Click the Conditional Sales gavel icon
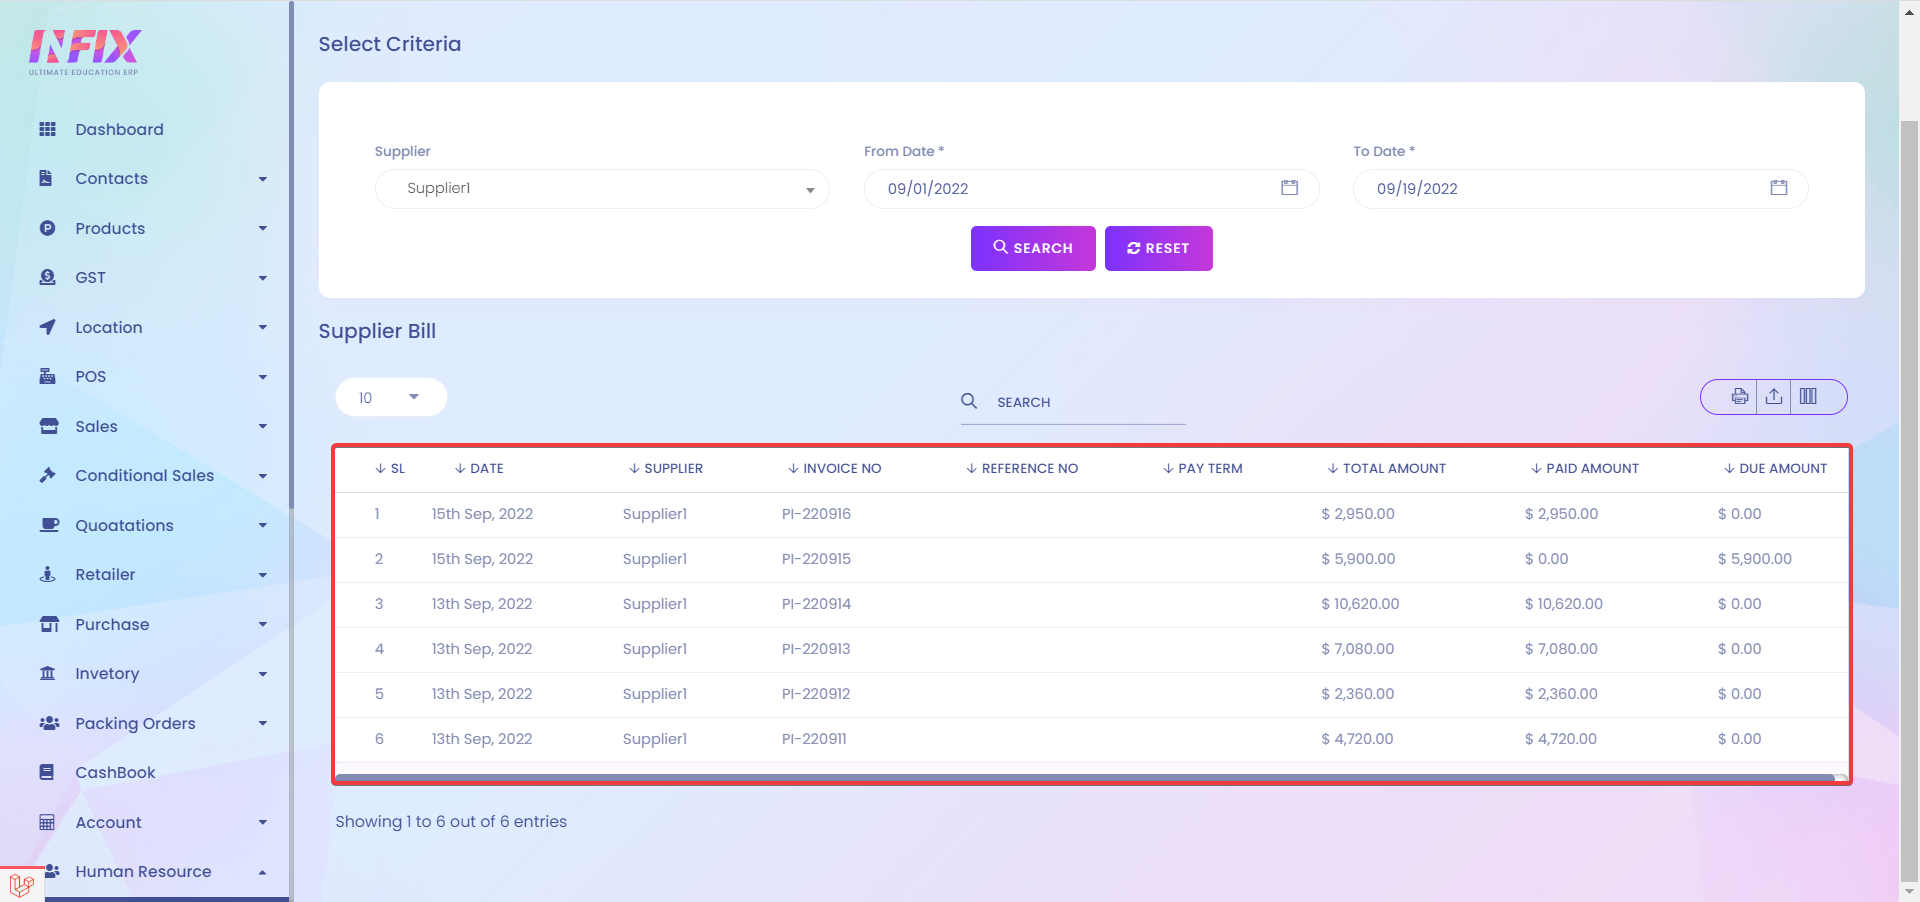The width and height of the screenshot is (1920, 902). 47,475
